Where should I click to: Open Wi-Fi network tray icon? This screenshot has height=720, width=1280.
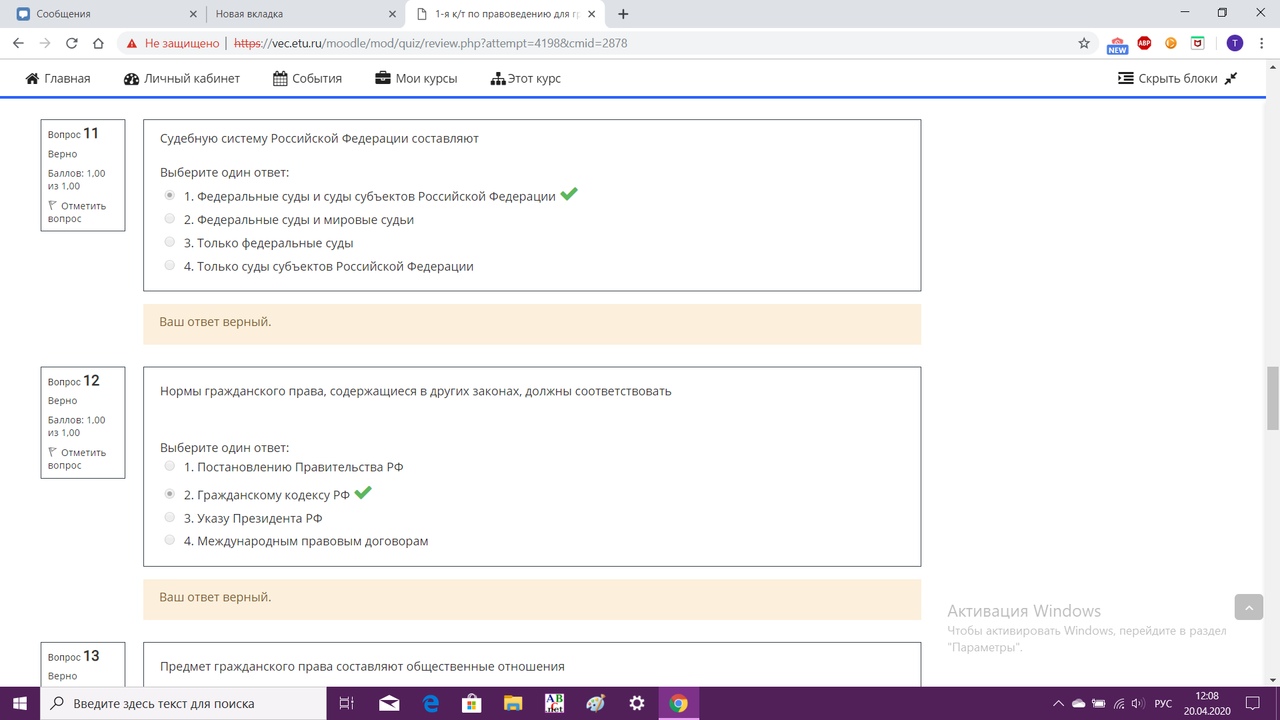tap(1119, 704)
